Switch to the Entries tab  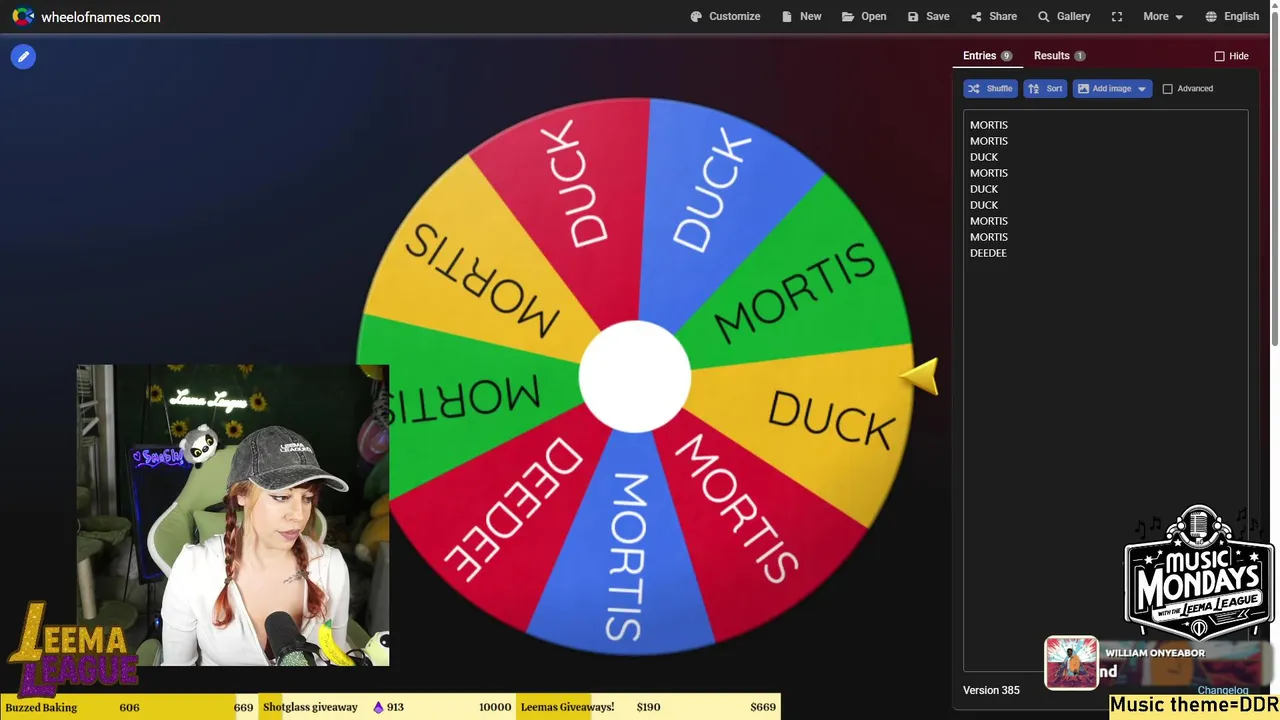(x=987, y=56)
